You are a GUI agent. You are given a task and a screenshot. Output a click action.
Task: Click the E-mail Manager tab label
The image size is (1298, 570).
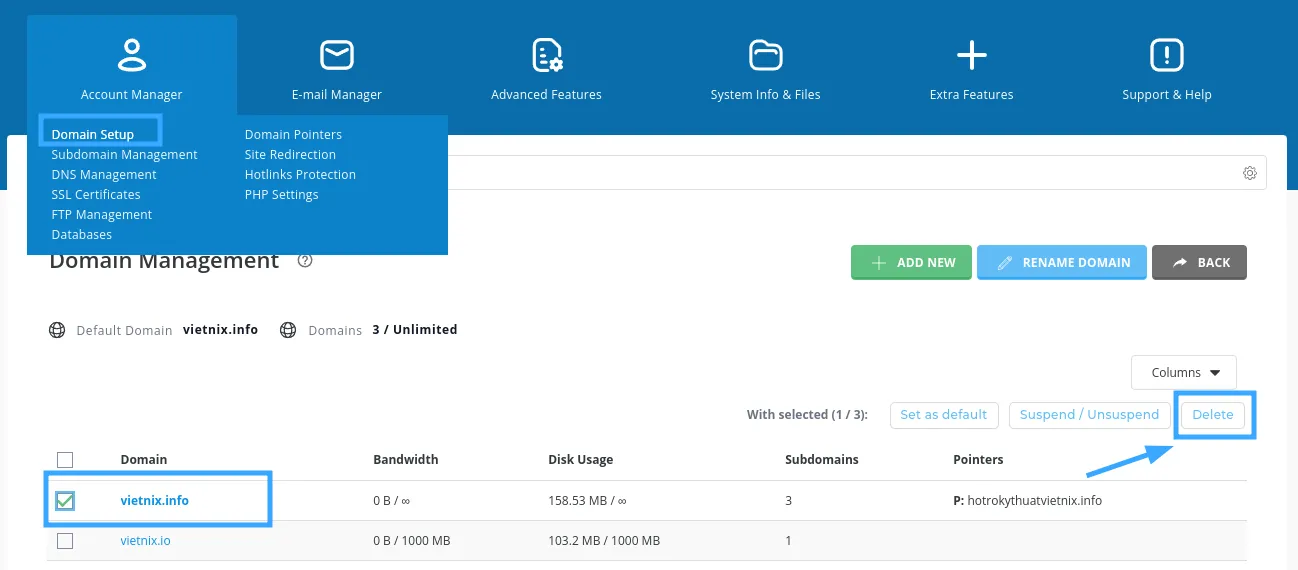pos(337,94)
